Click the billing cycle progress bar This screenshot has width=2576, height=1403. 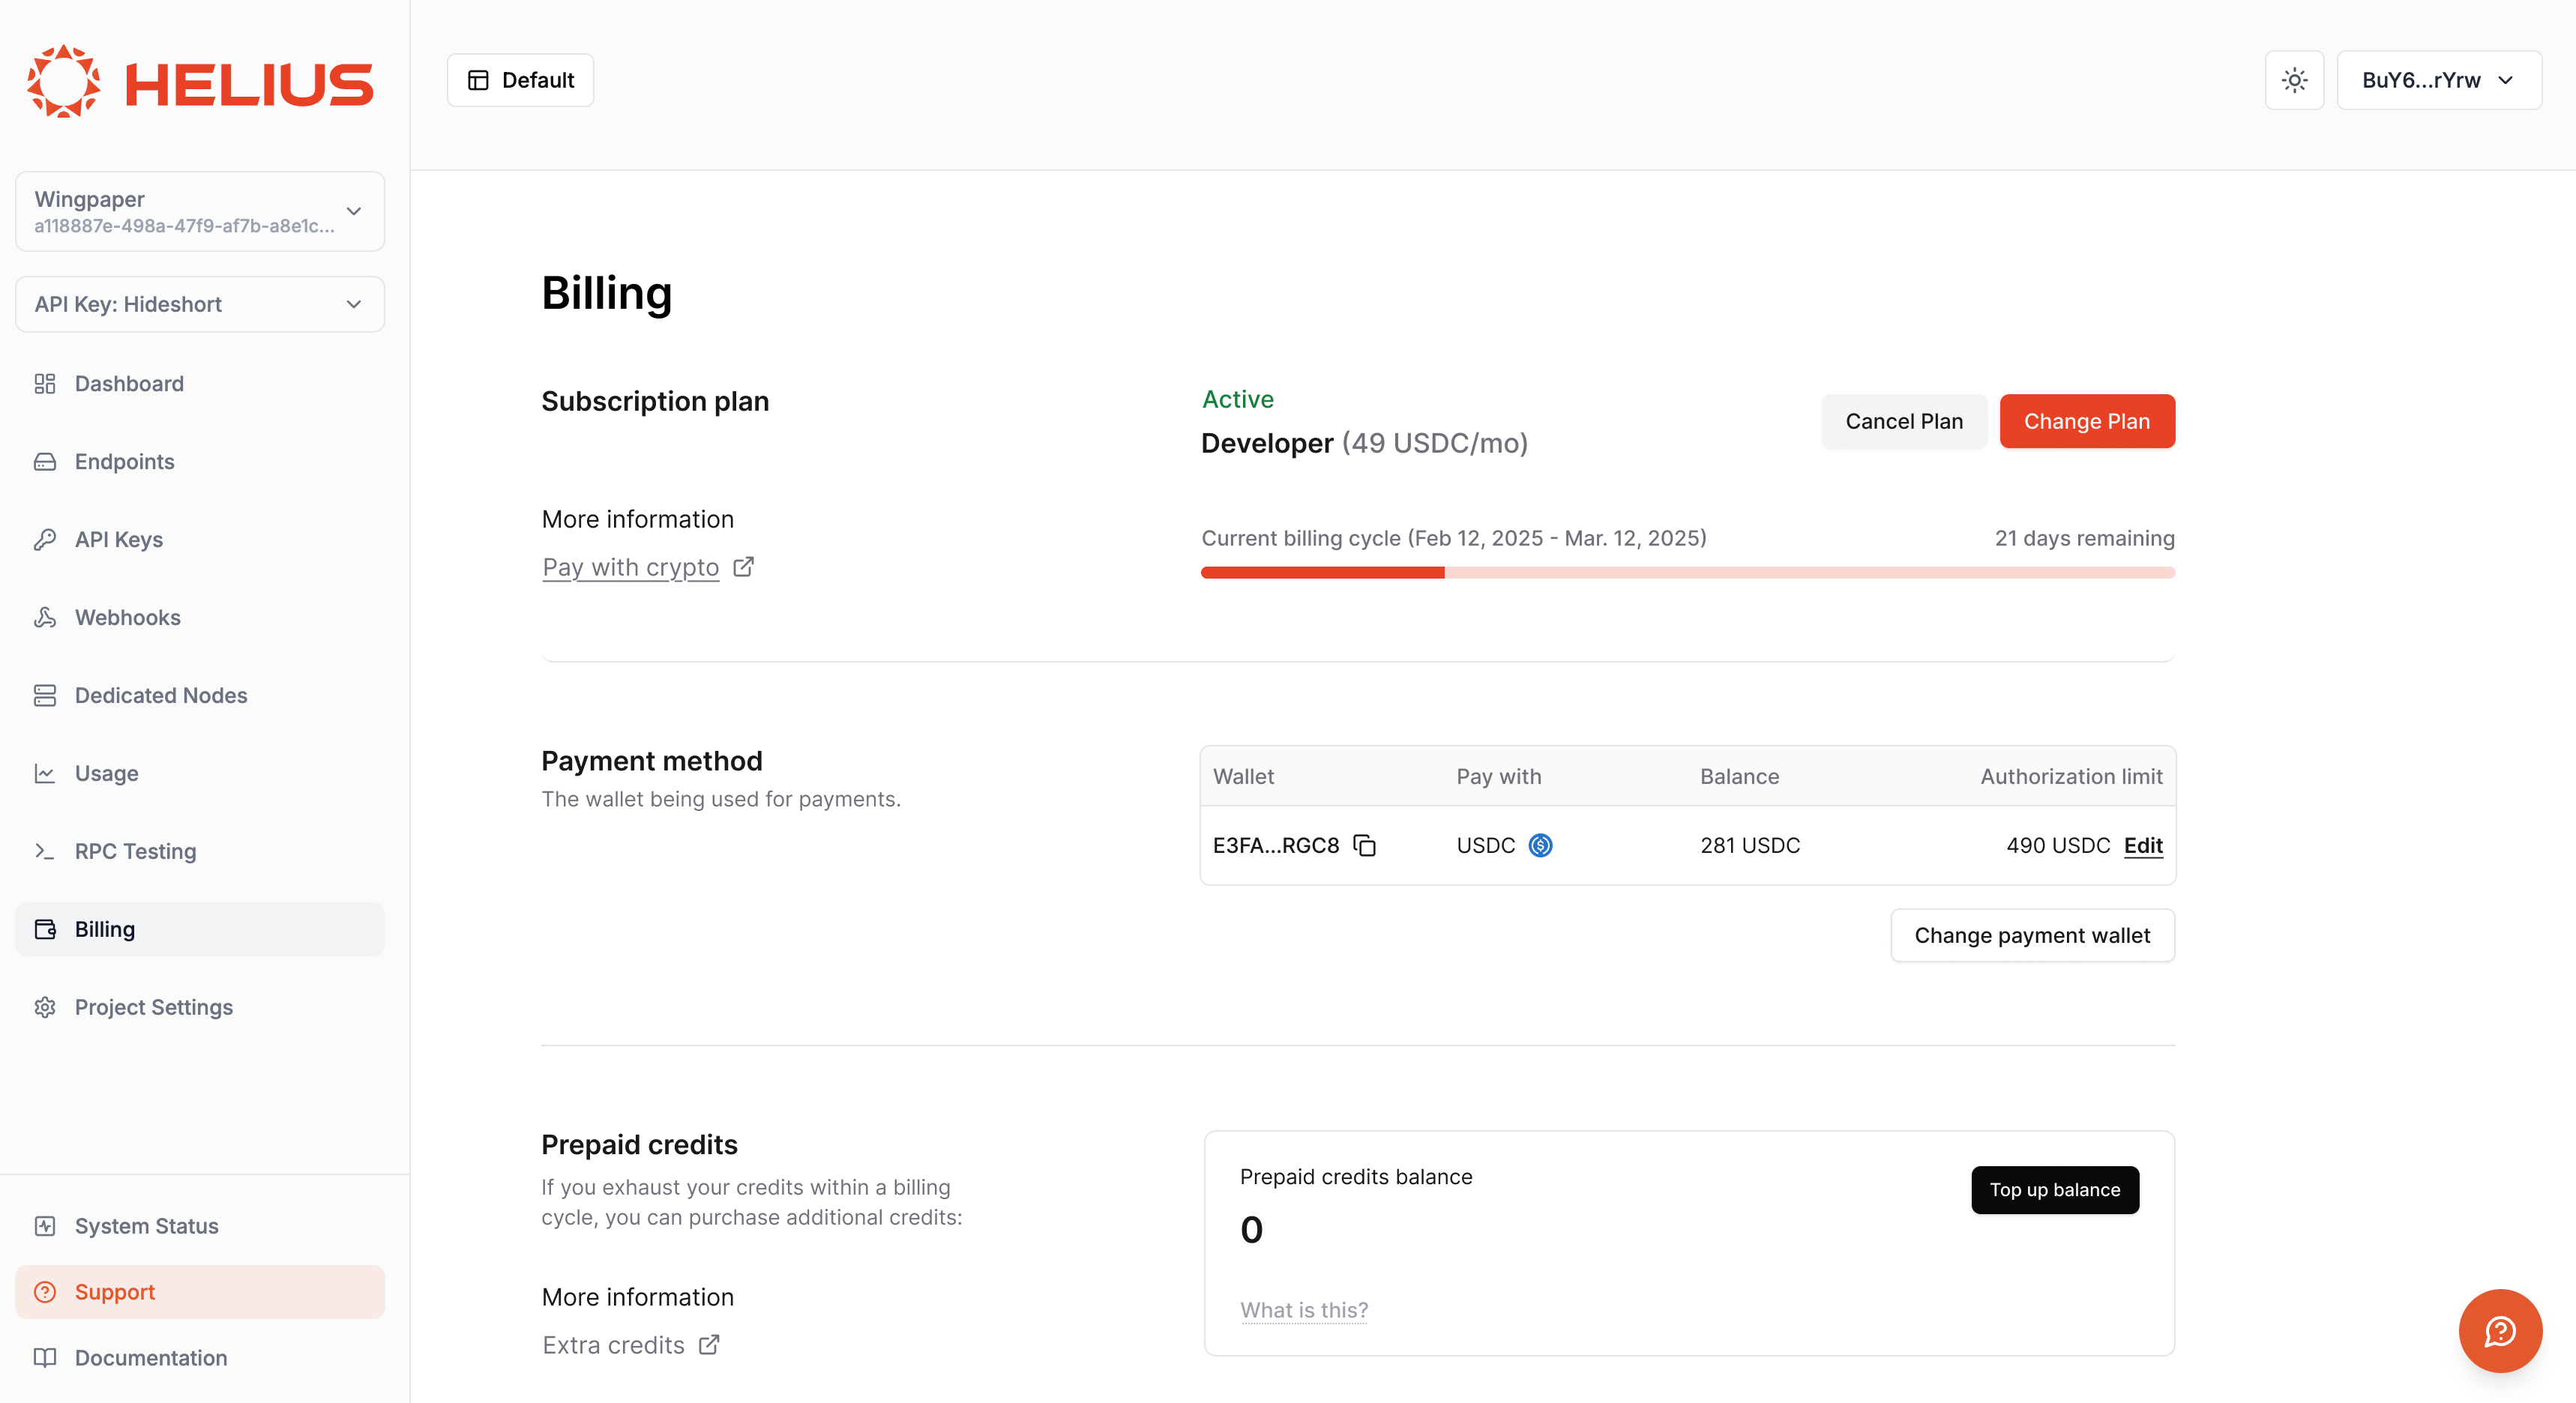[1687, 572]
